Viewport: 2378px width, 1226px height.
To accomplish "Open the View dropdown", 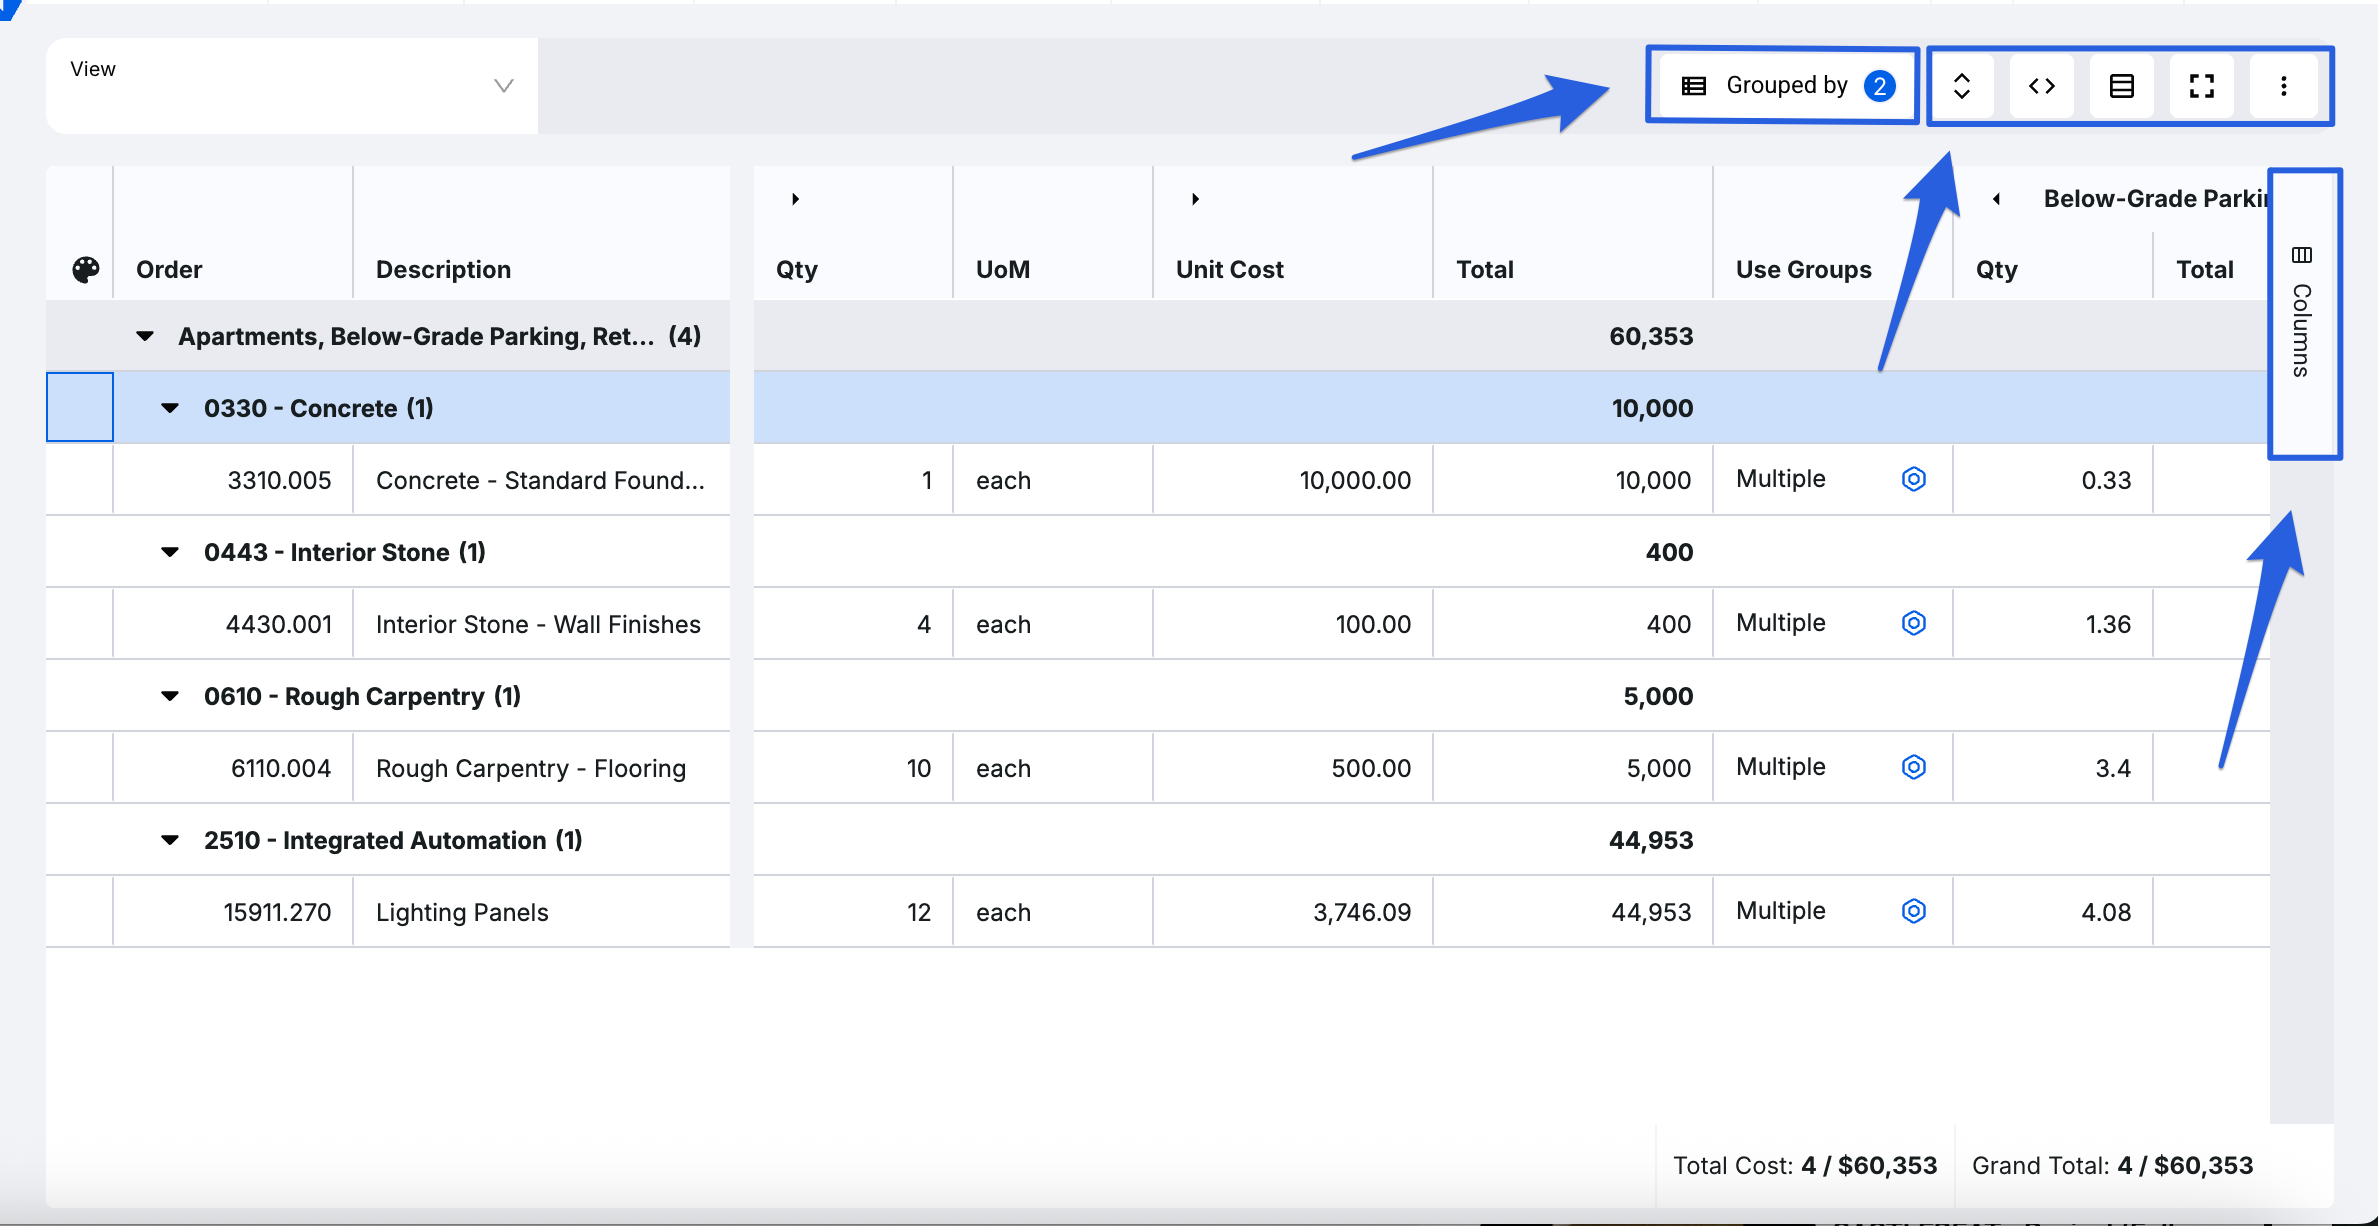I will pyautogui.click(x=292, y=86).
